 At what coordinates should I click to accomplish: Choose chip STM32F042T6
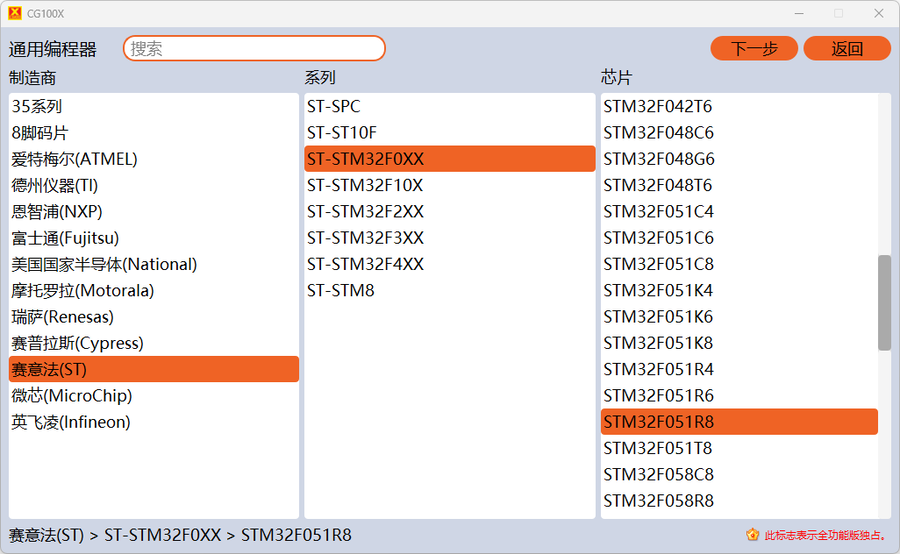(x=658, y=106)
